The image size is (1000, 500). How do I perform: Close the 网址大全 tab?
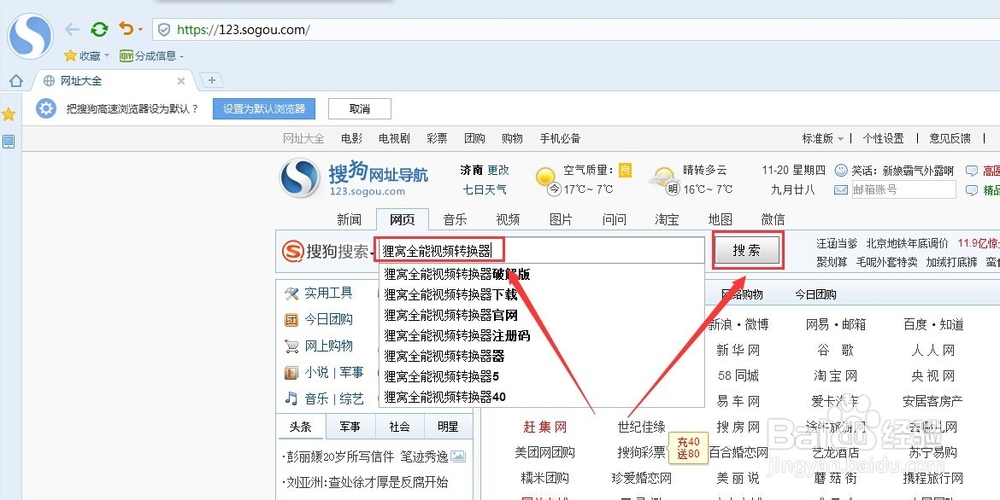tap(181, 81)
